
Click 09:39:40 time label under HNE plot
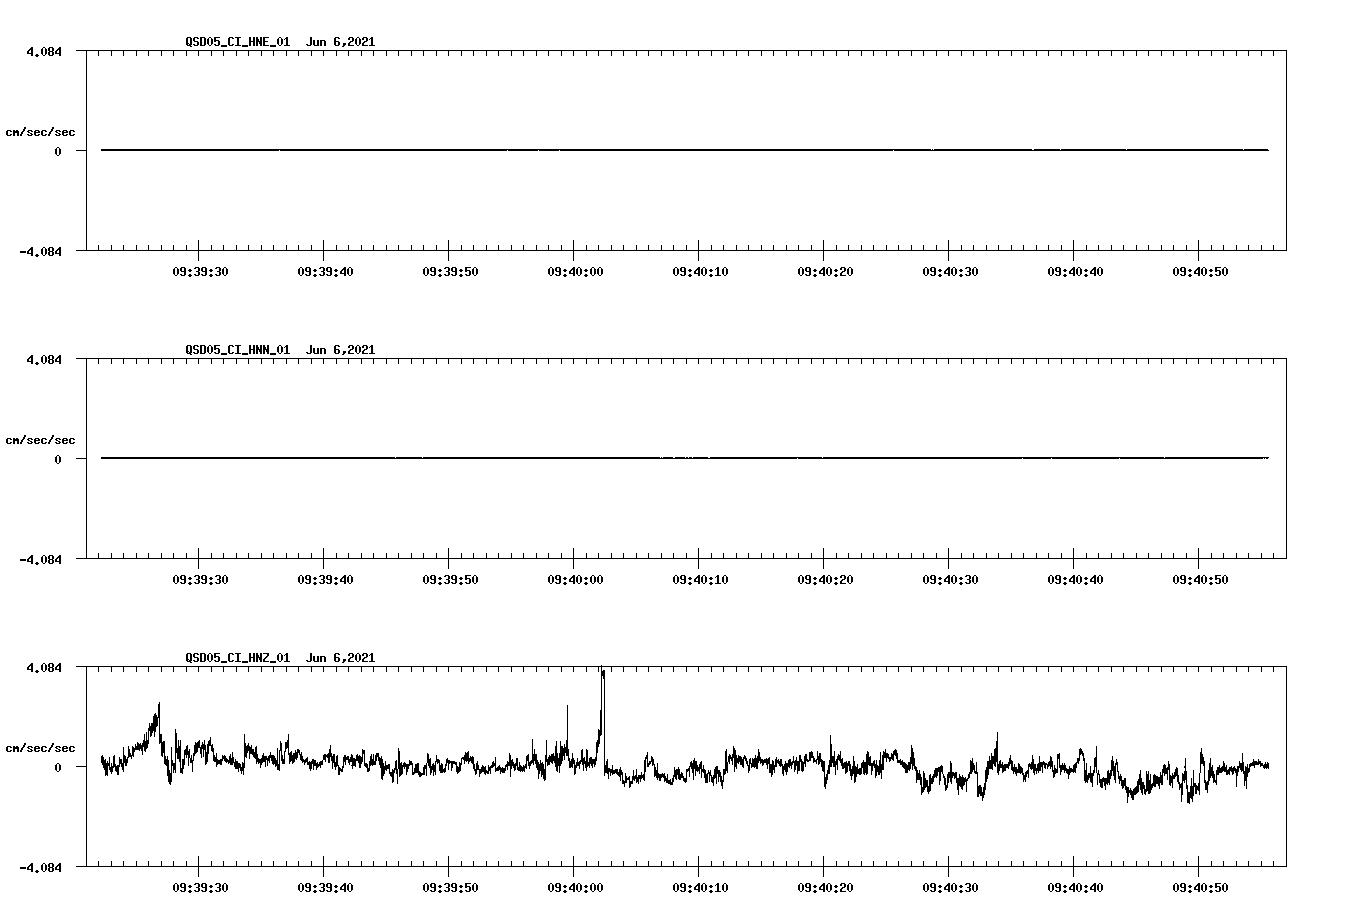click(x=325, y=272)
